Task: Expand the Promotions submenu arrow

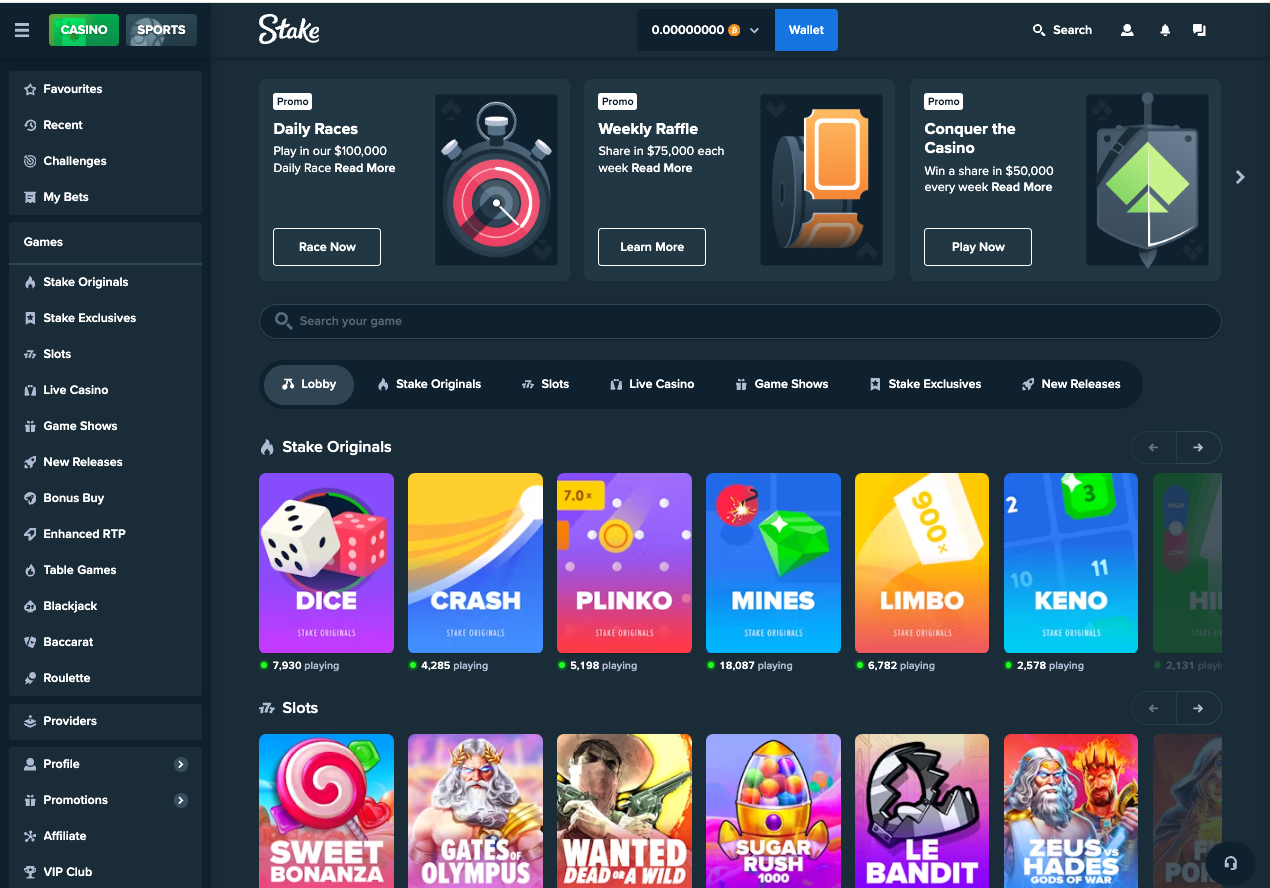Action: (181, 800)
